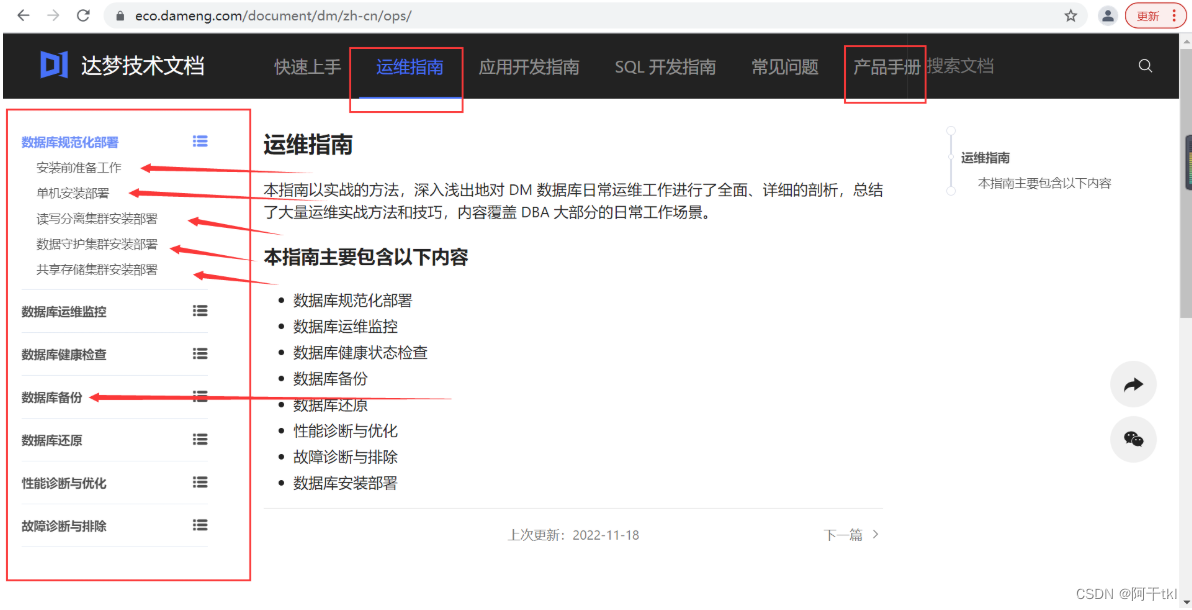
Task: Go to next article via 下一篇
Action: point(851,535)
